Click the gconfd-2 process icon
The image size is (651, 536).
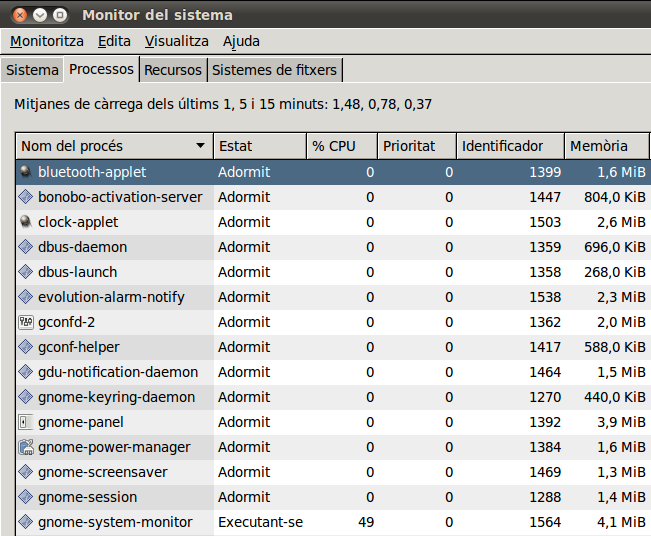[26, 322]
